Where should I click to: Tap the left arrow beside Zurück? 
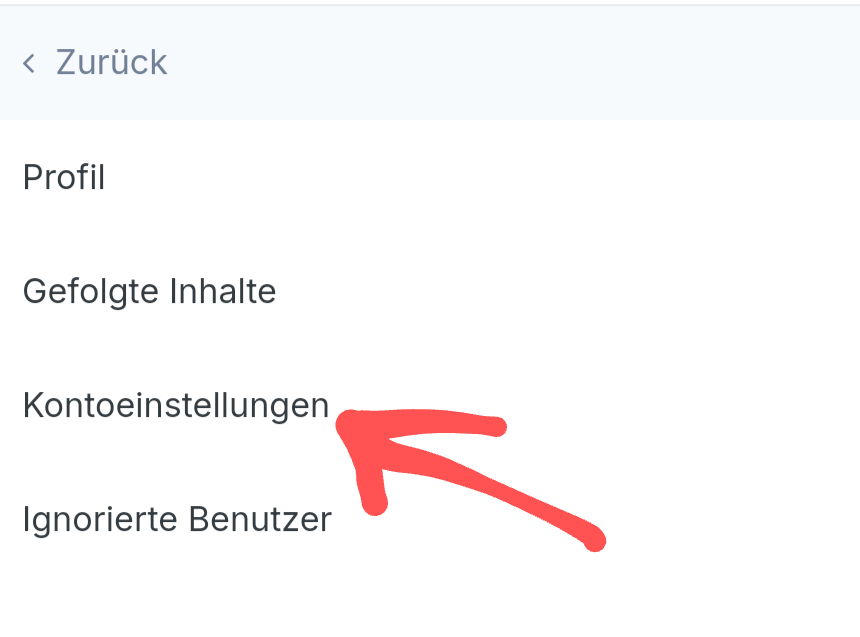[x=29, y=64]
